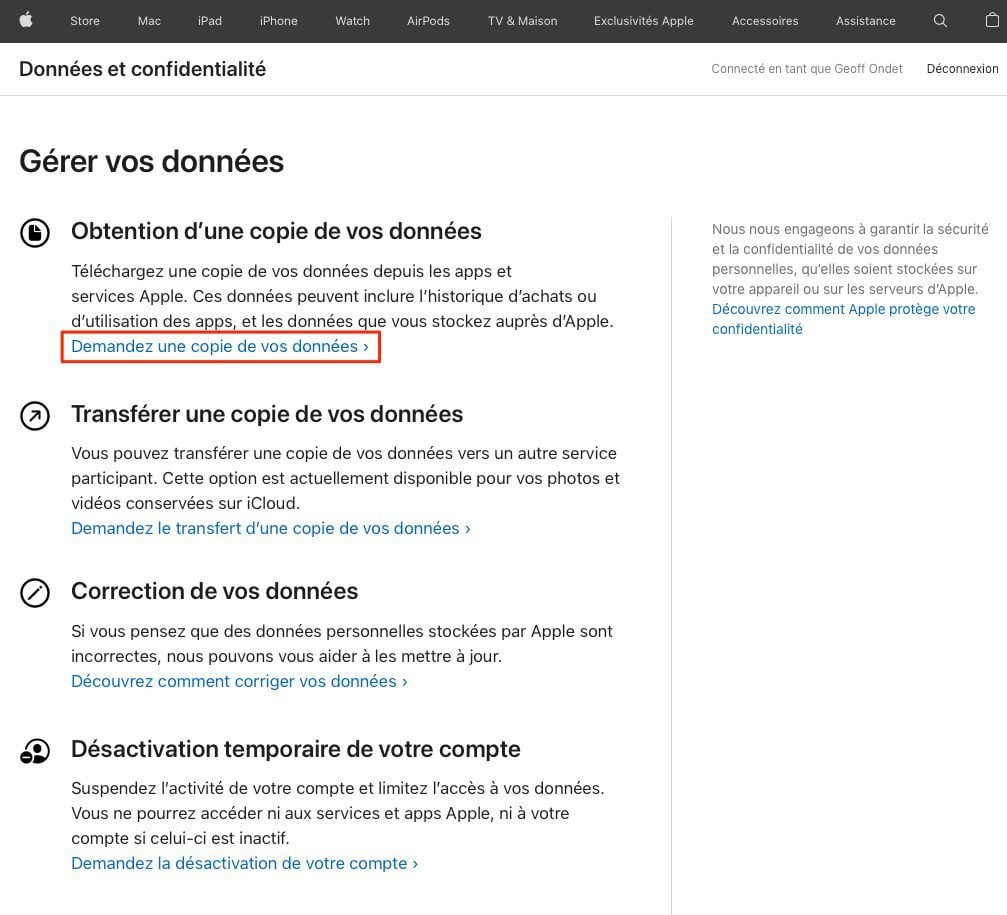Viewport: 1007px width, 915px height.
Task: Click the pencil icon beside Correction
Action: click(35, 593)
